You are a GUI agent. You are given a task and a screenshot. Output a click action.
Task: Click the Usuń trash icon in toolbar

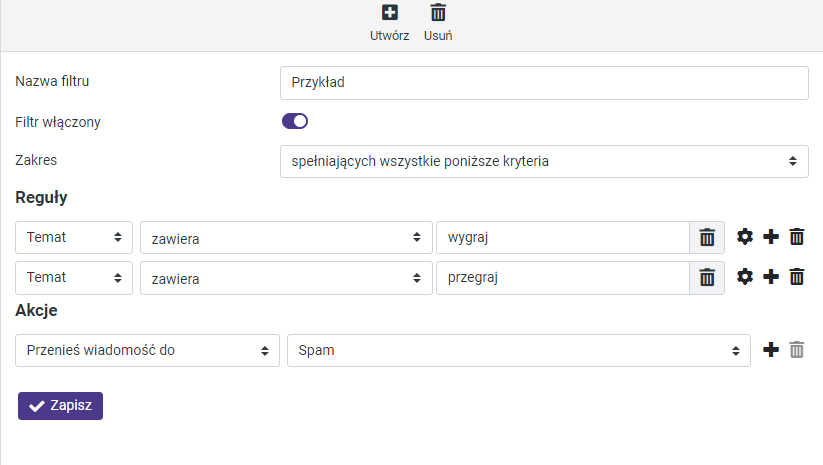pyautogui.click(x=438, y=14)
